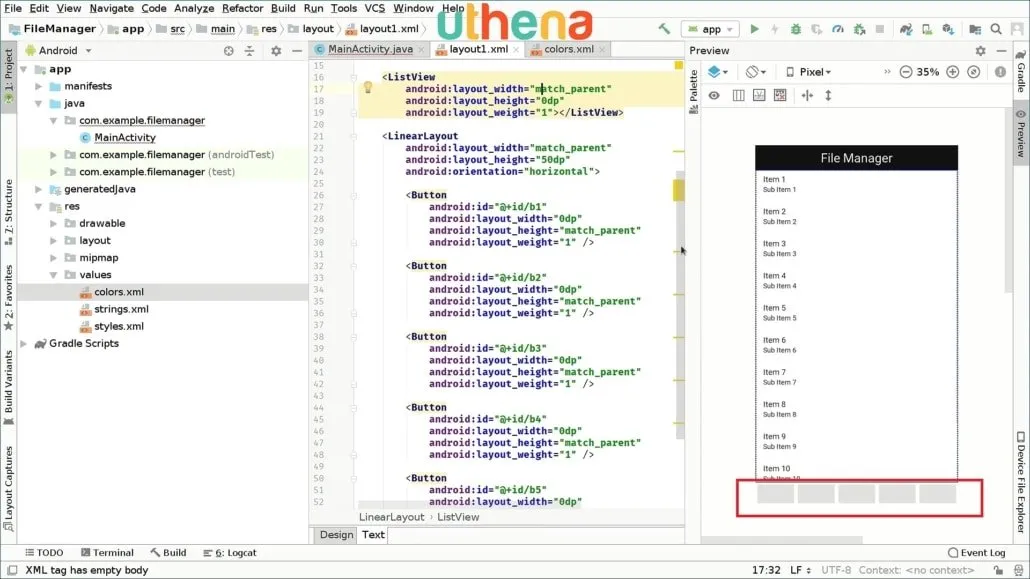Select strings.xml in project tree

[x=121, y=309]
